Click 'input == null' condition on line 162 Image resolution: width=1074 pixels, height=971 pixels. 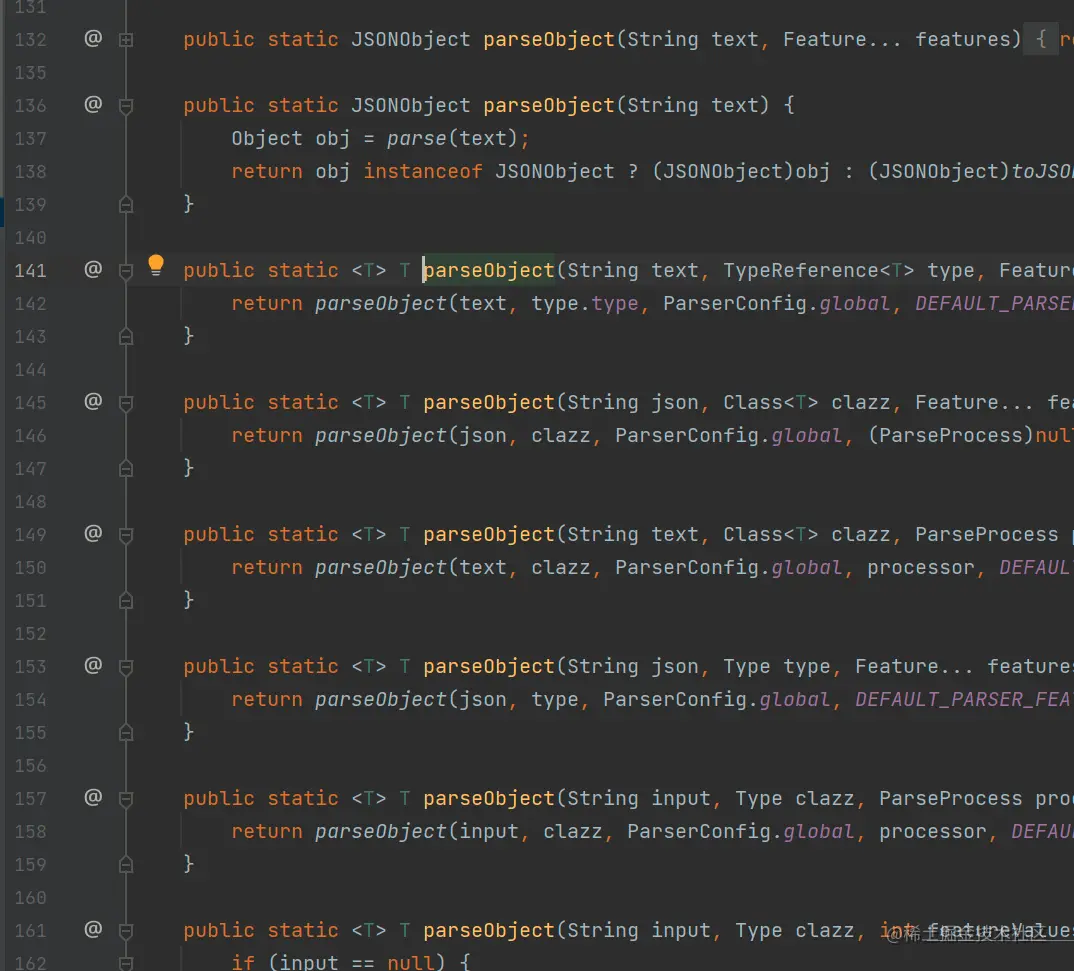pyautogui.click(x=357, y=963)
